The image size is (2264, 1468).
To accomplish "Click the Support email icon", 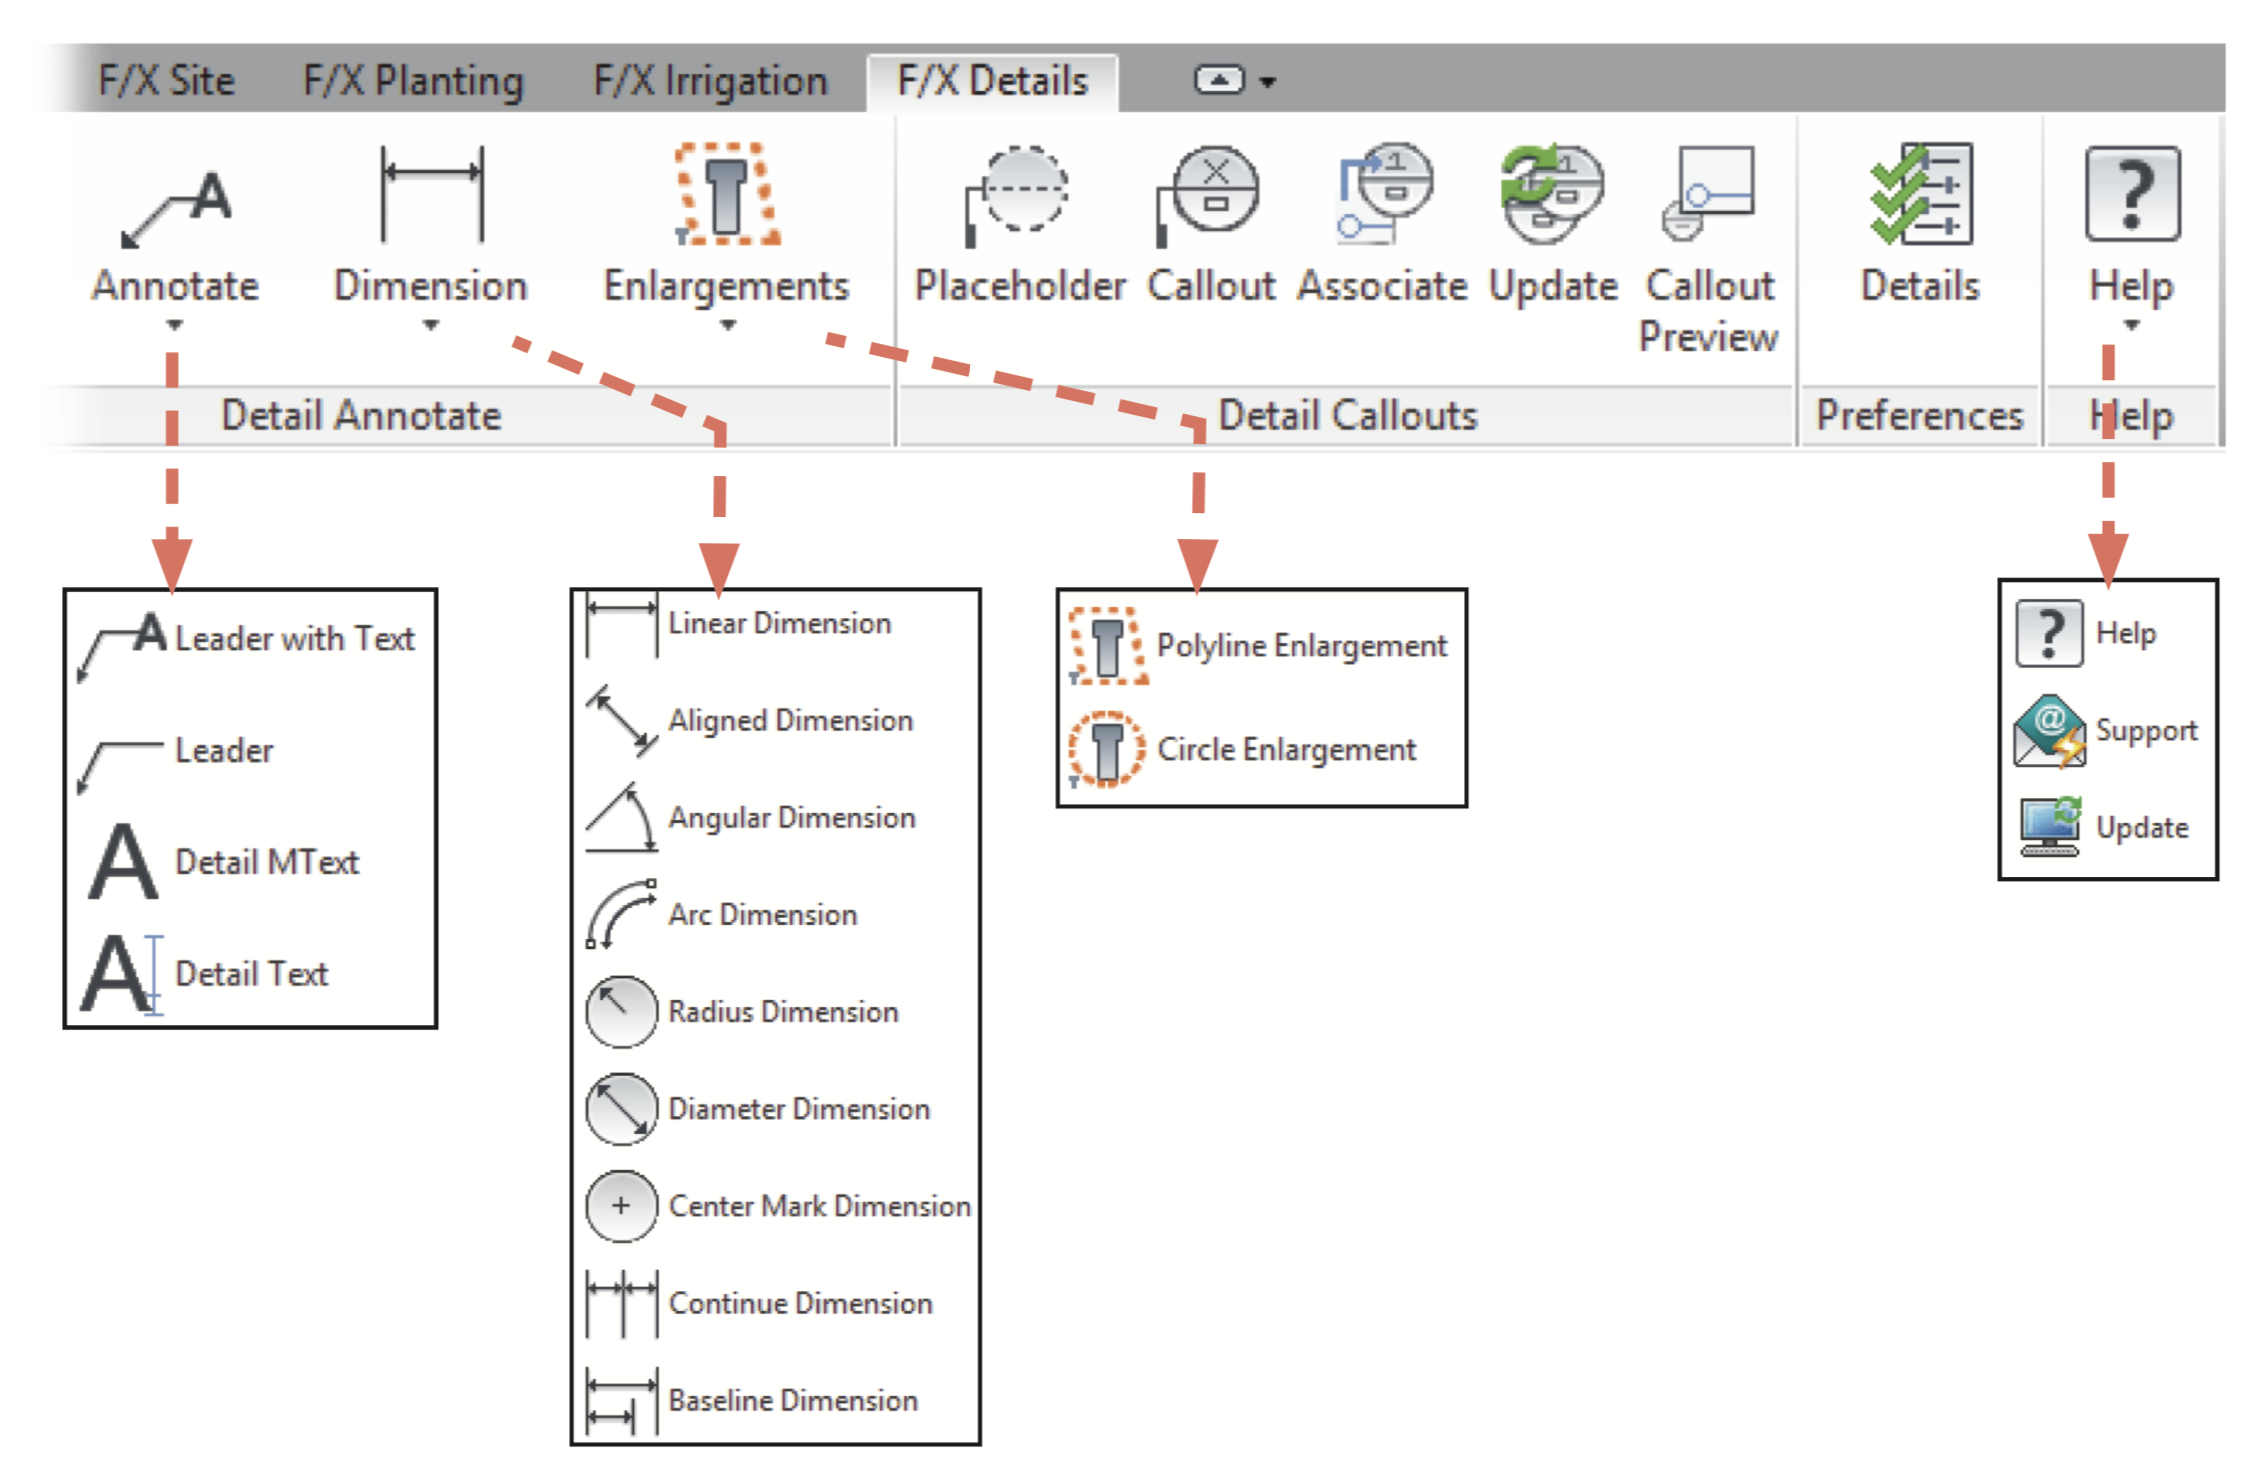I will [2049, 731].
